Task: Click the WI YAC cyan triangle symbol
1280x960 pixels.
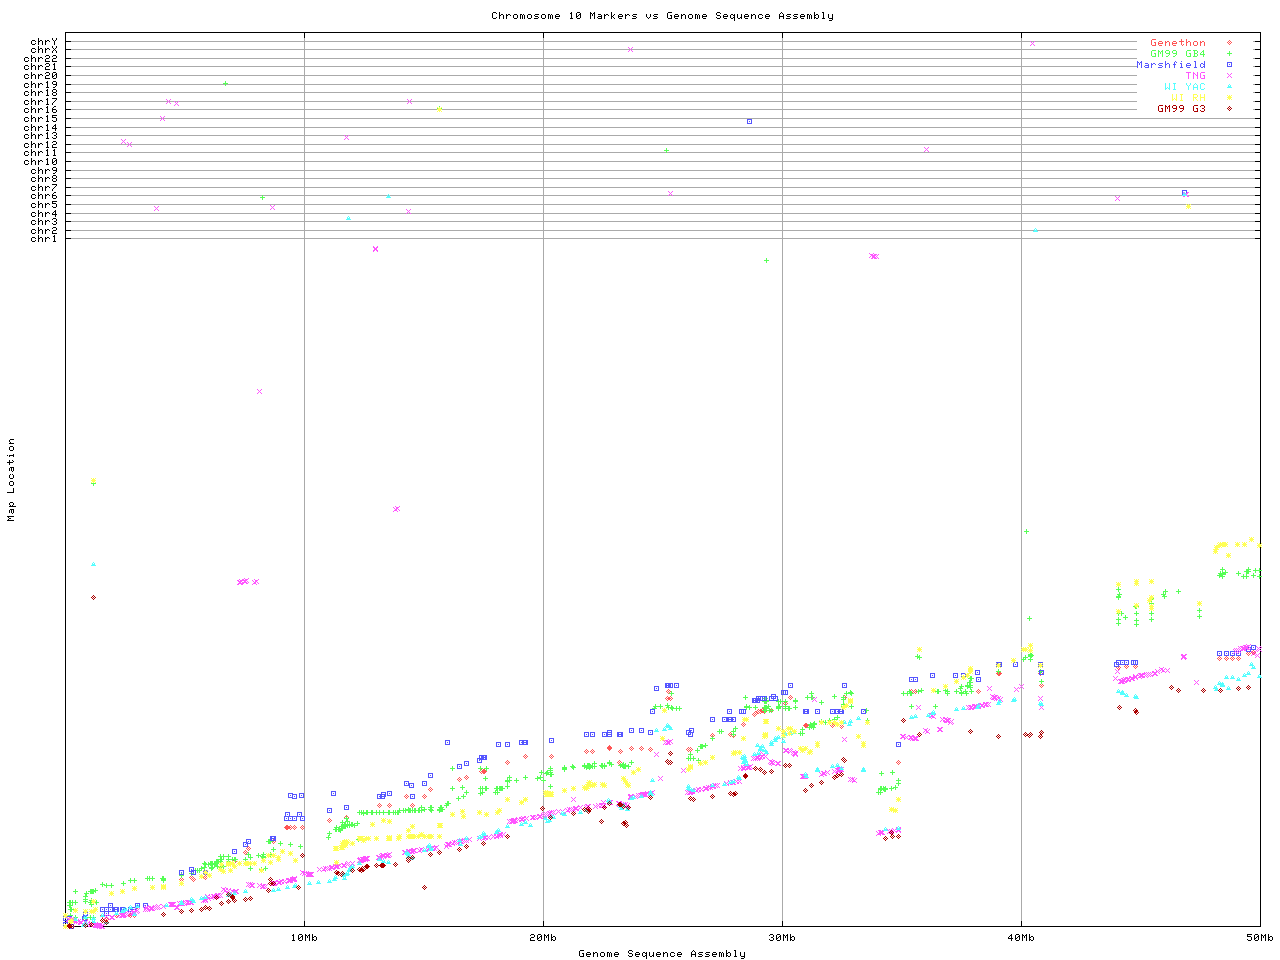Action: coord(1229,87)
